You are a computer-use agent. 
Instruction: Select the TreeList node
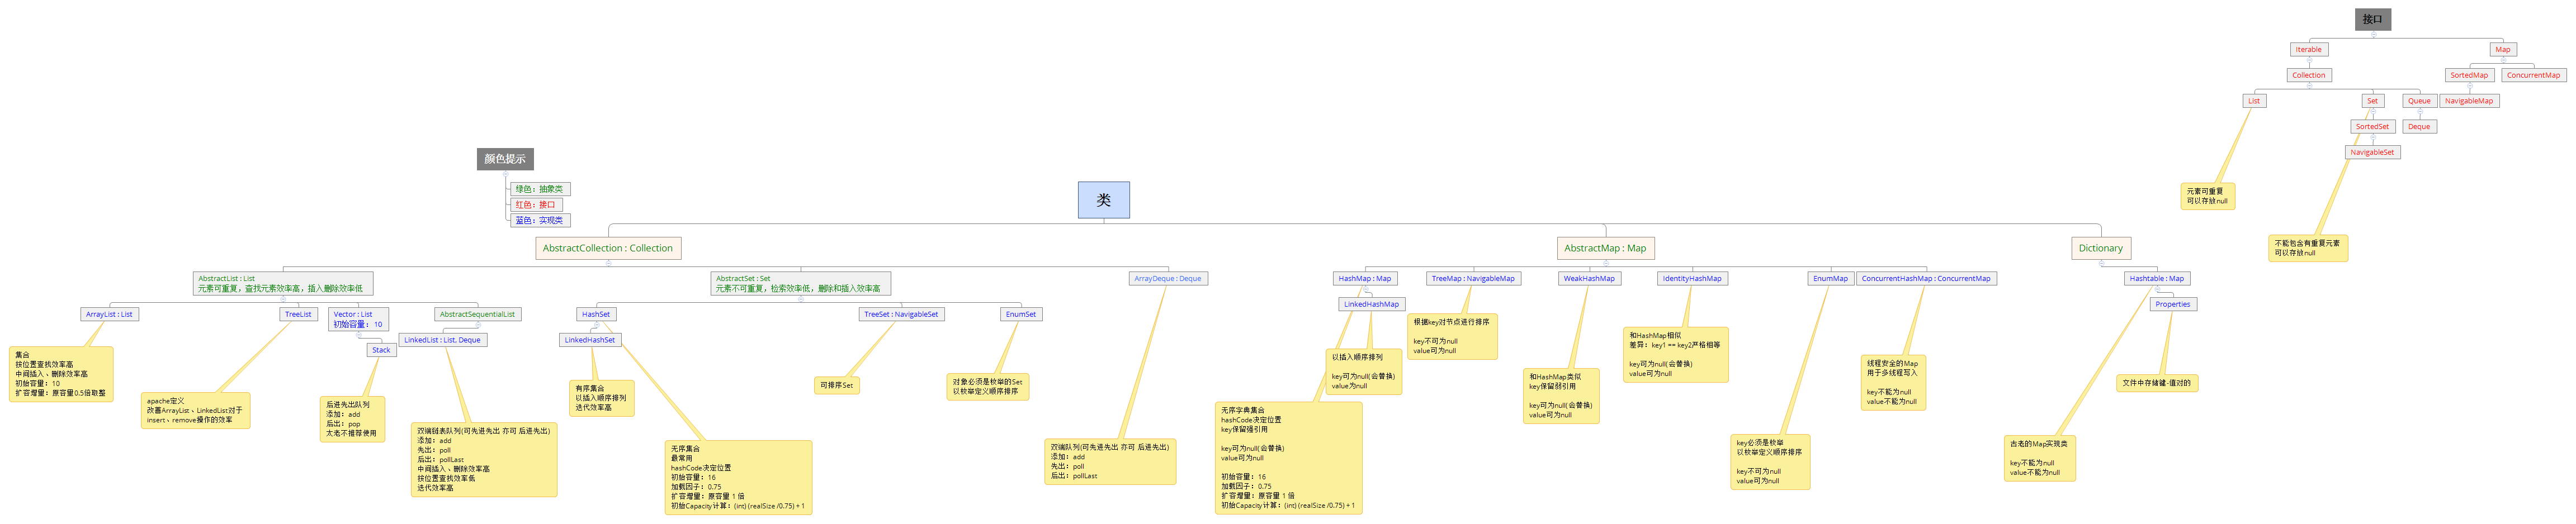[x=298, y=314]
